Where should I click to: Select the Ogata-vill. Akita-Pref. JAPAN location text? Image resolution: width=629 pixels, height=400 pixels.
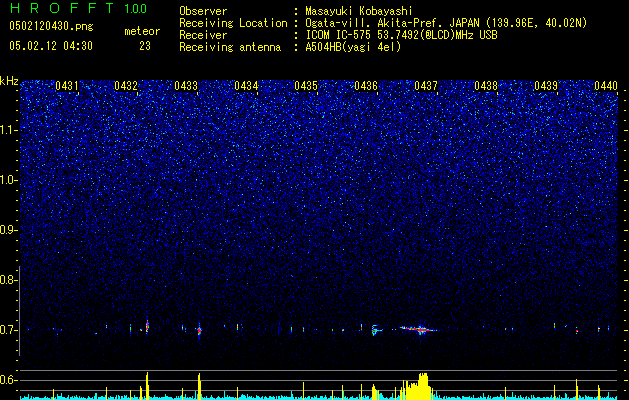click(446, 23)
